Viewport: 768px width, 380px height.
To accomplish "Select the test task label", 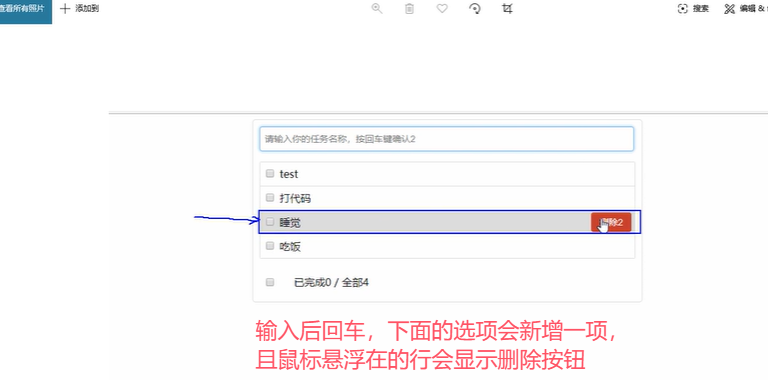I will [x=288, y=174].
